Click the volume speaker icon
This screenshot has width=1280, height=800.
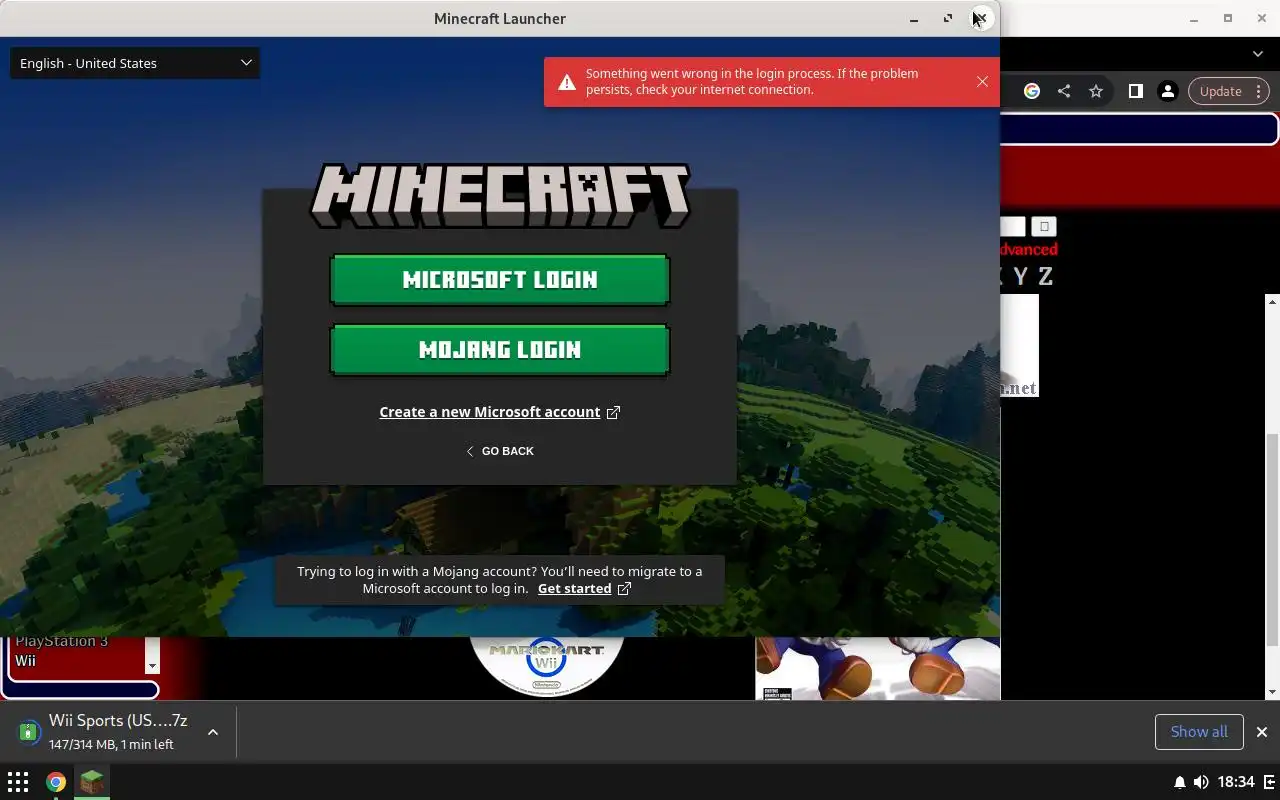[x=1201, y=782]
